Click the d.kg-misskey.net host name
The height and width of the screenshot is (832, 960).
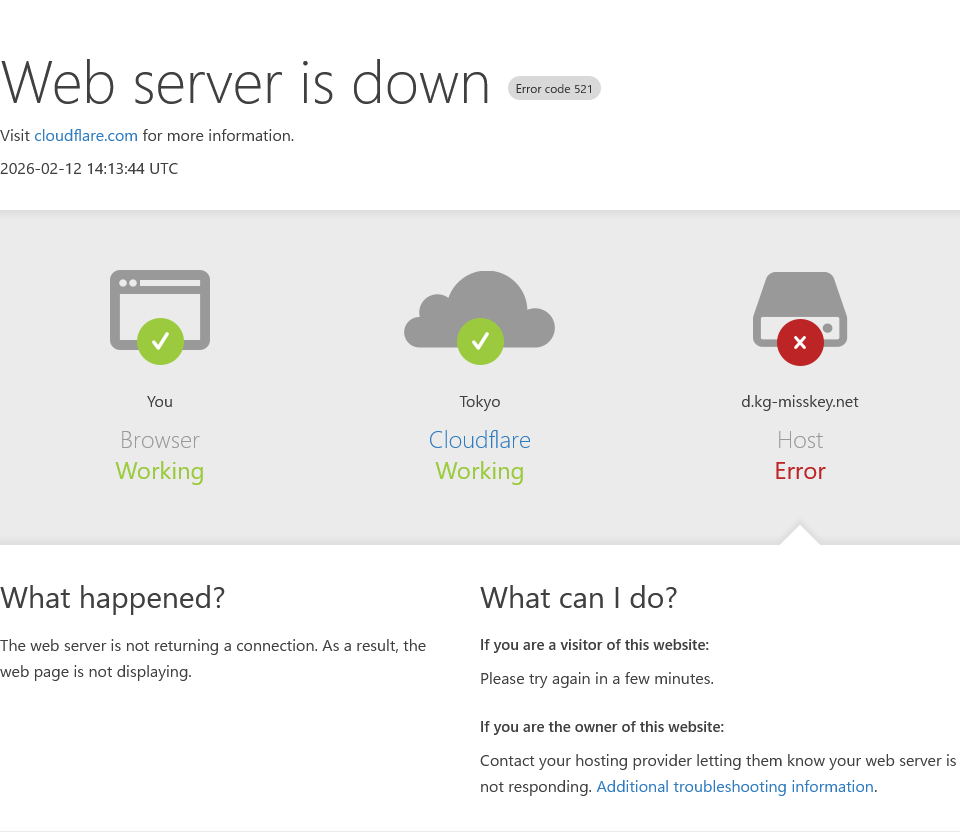click(800, 402)
